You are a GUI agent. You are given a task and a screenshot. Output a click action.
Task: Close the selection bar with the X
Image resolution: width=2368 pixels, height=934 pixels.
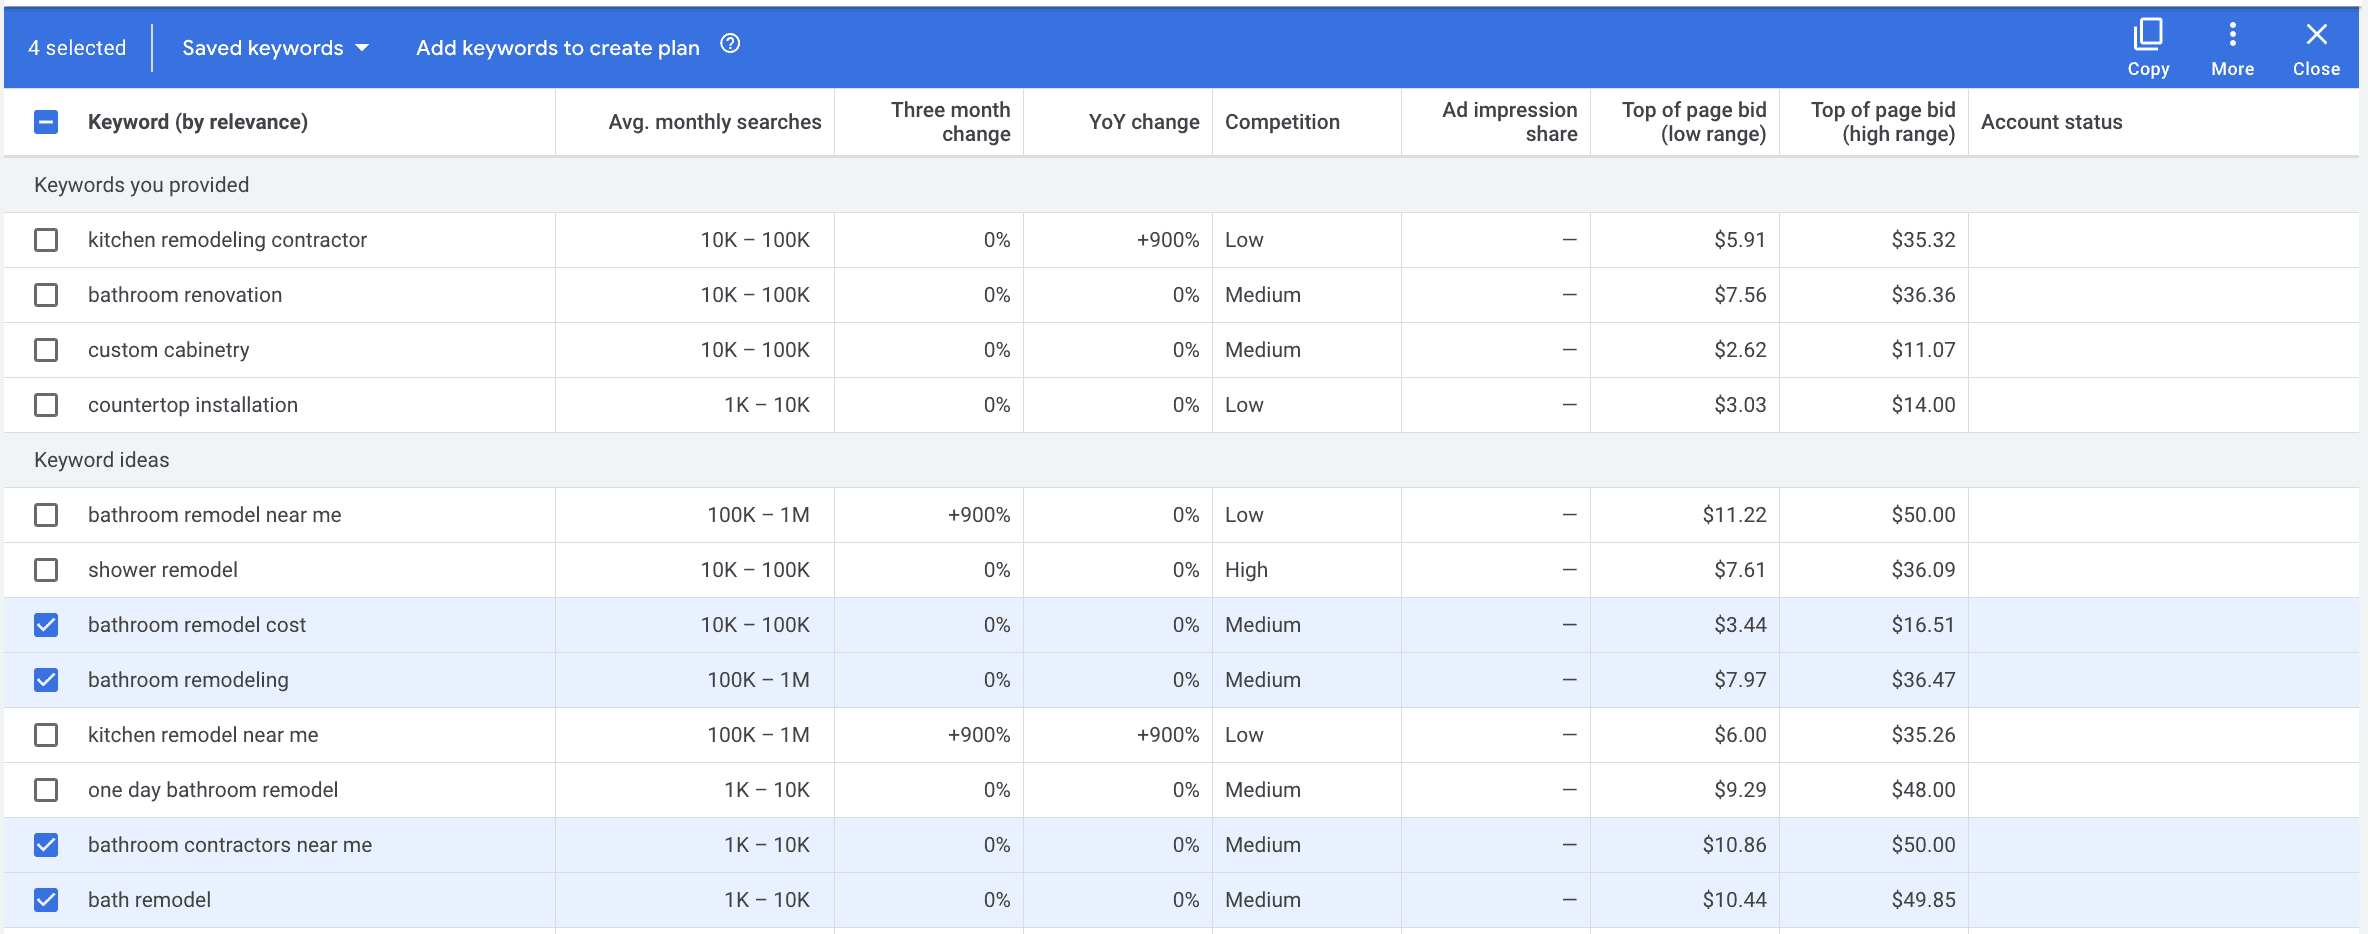(x=2316, y=47)
